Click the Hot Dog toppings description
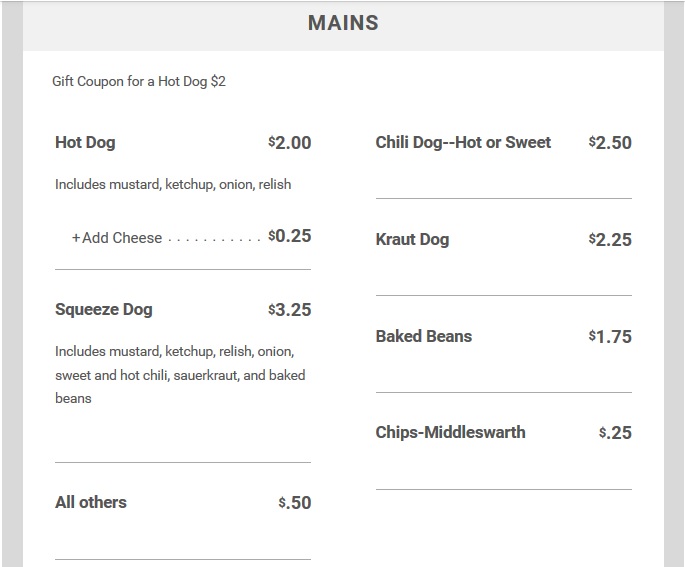 (x=173, y=184)
